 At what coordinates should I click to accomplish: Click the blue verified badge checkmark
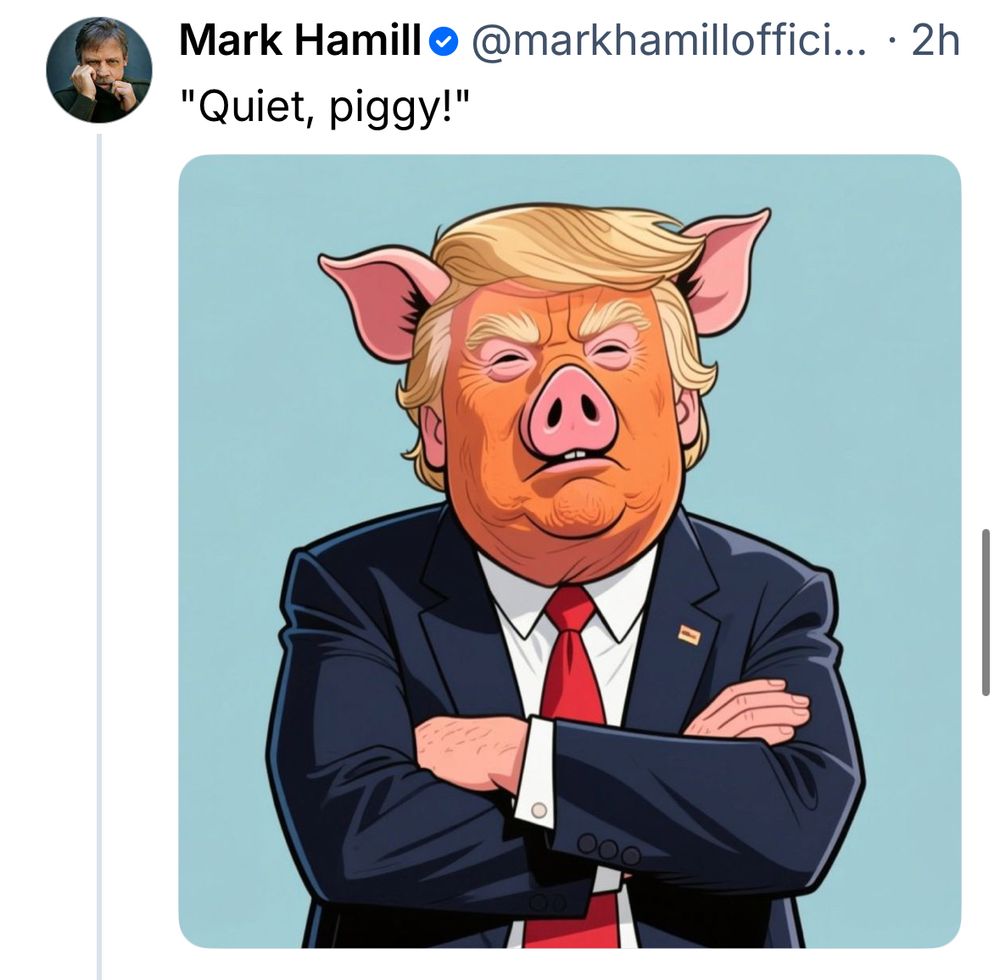coord(443,41)
